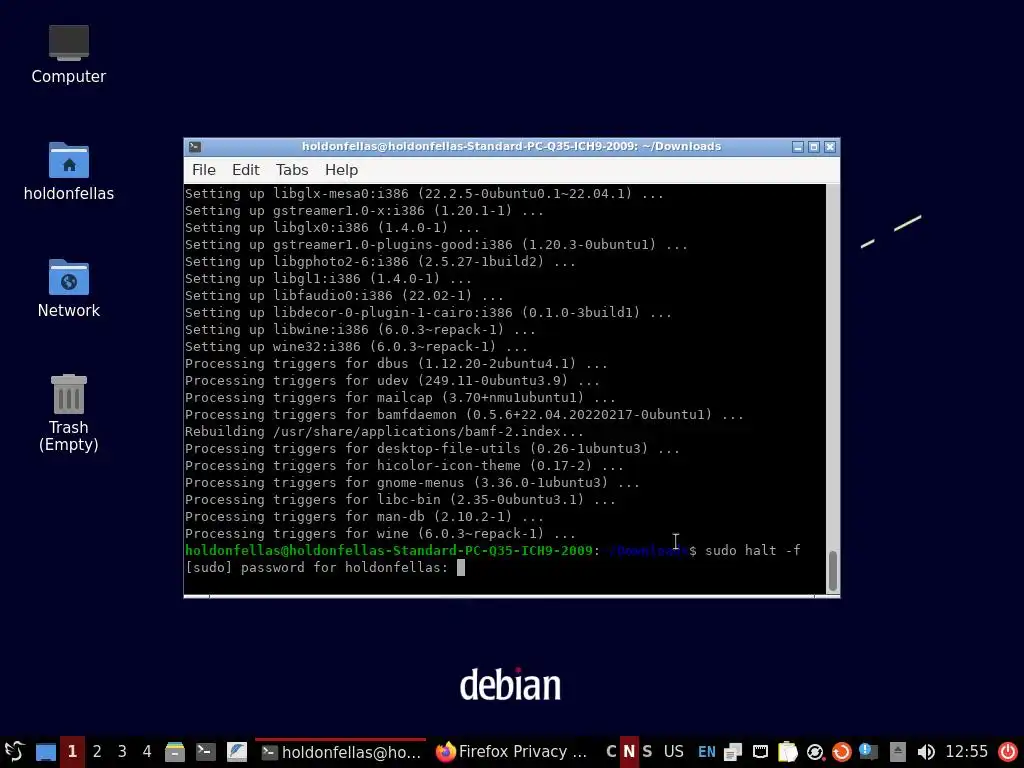
Task: Click 'Setting up libglx-mesa0:i386' line
Action: pyautogui.click(x=424, y=194)
